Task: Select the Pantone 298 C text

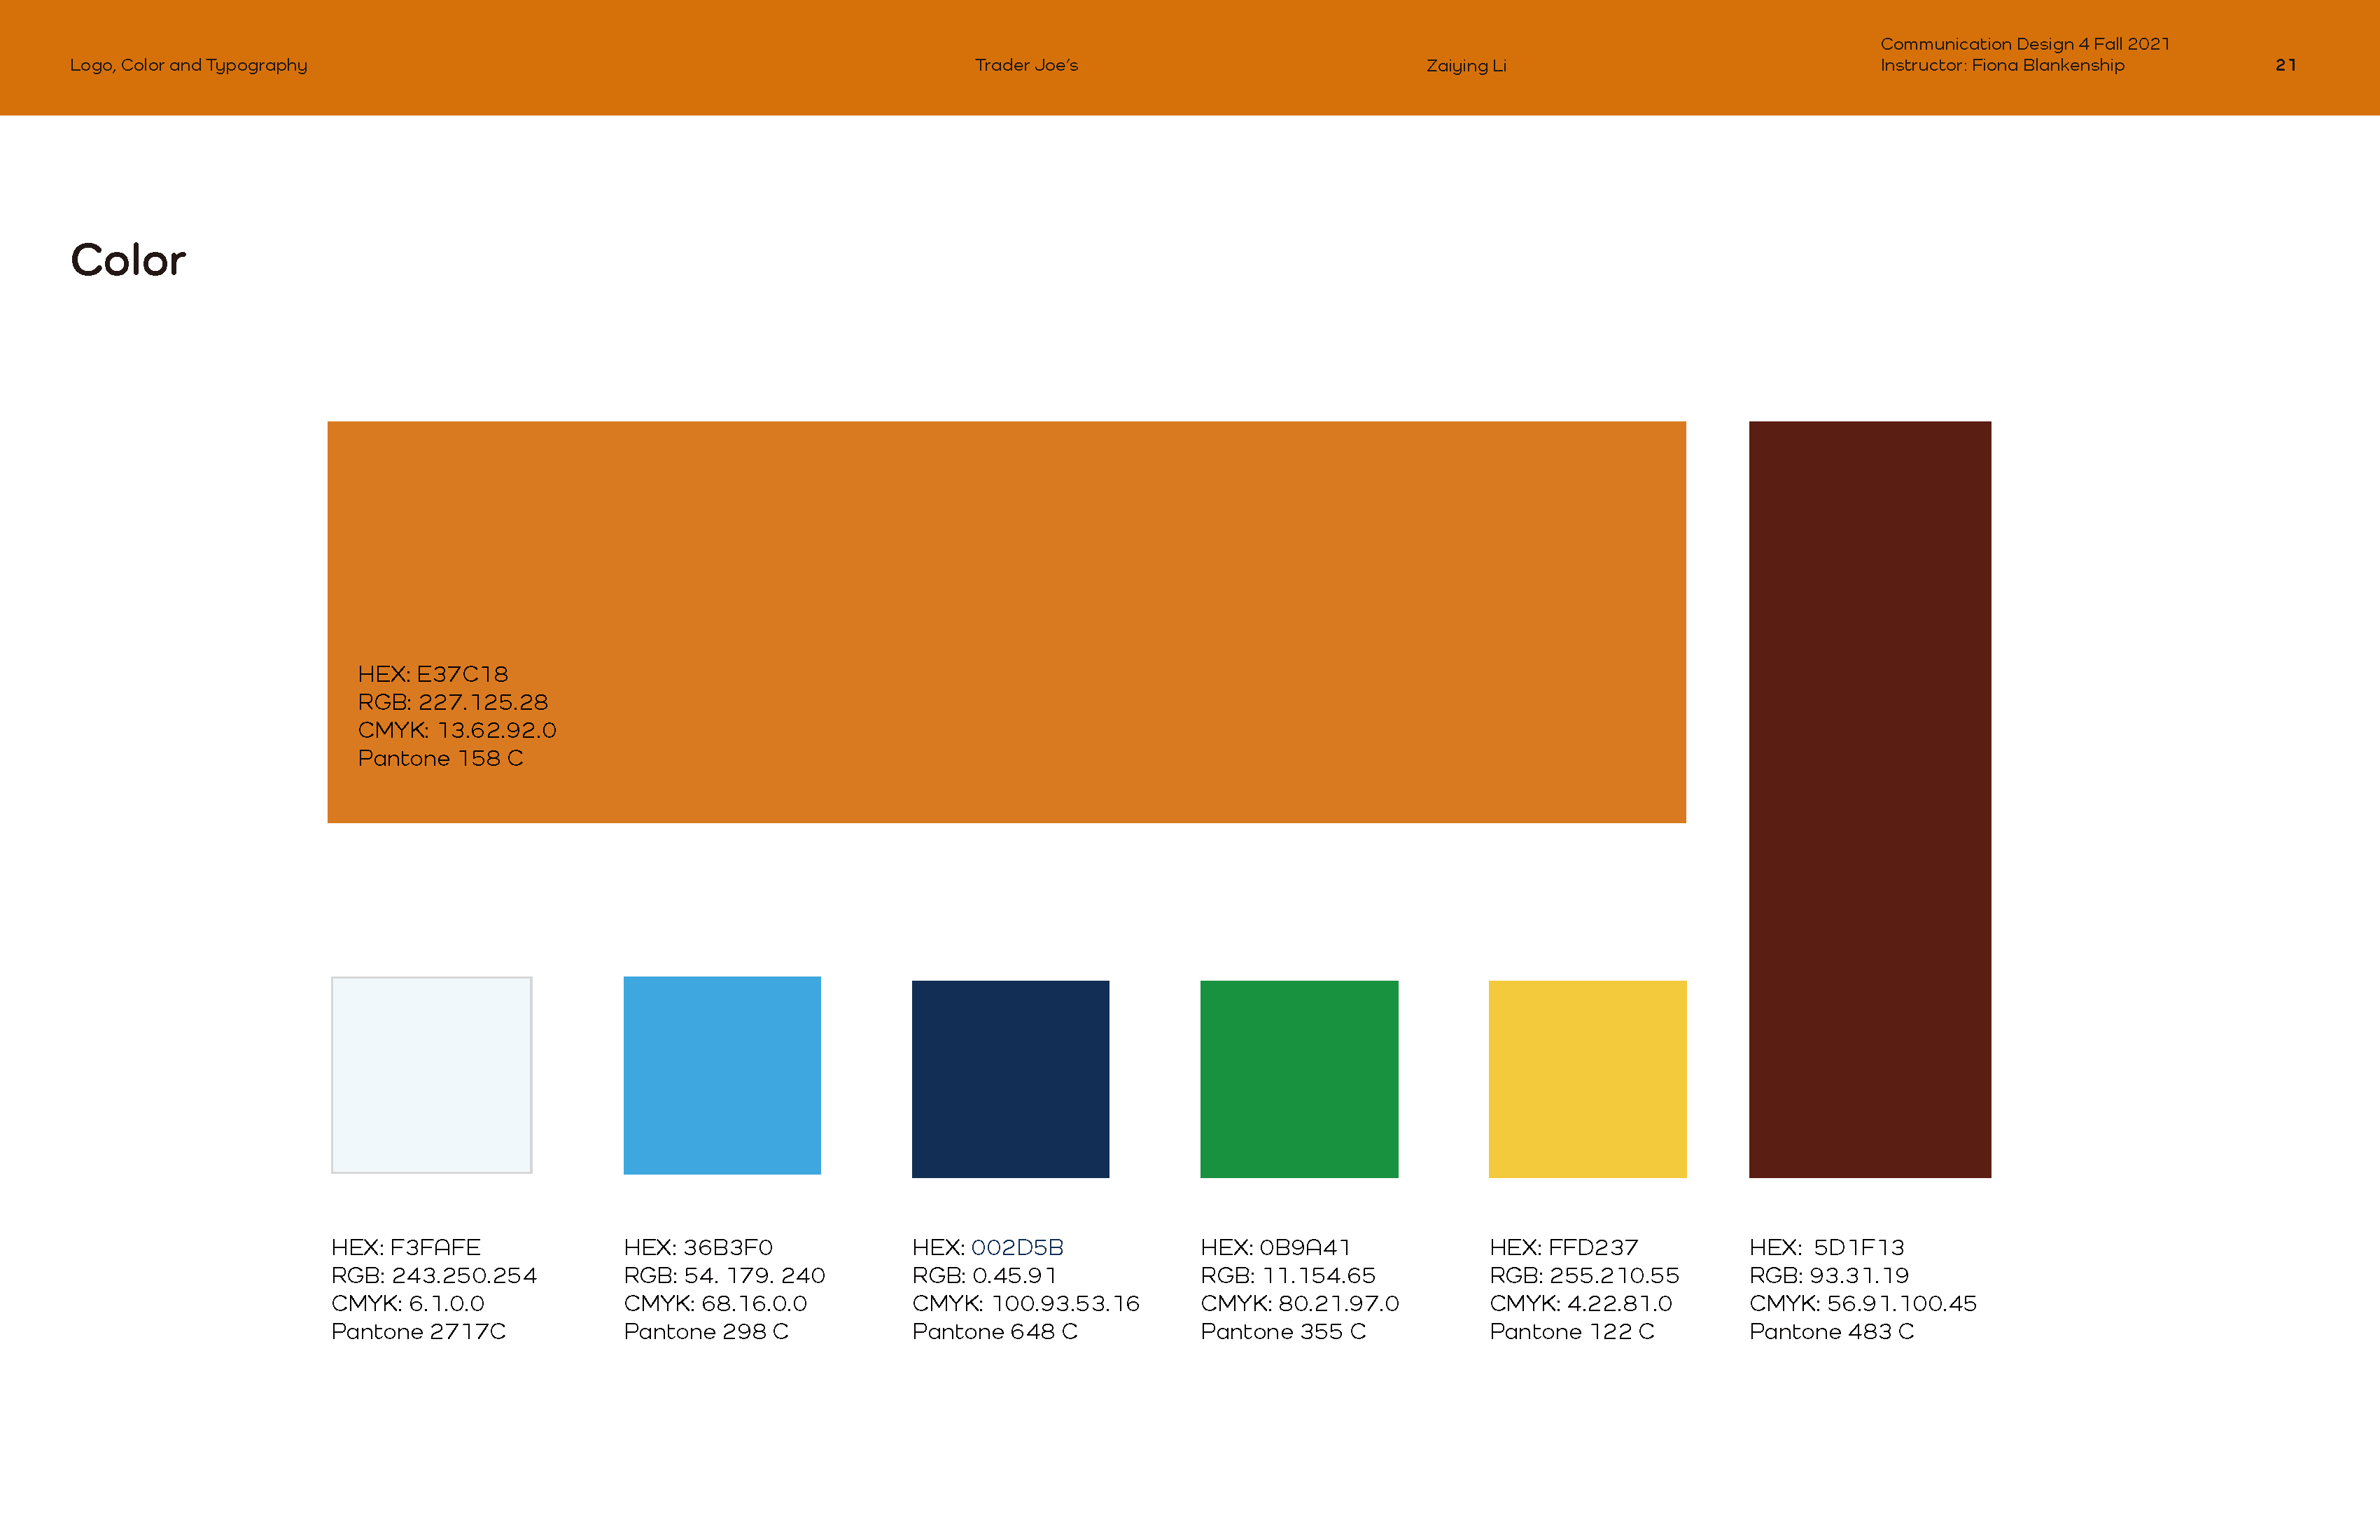Action: click(706, 1331)
